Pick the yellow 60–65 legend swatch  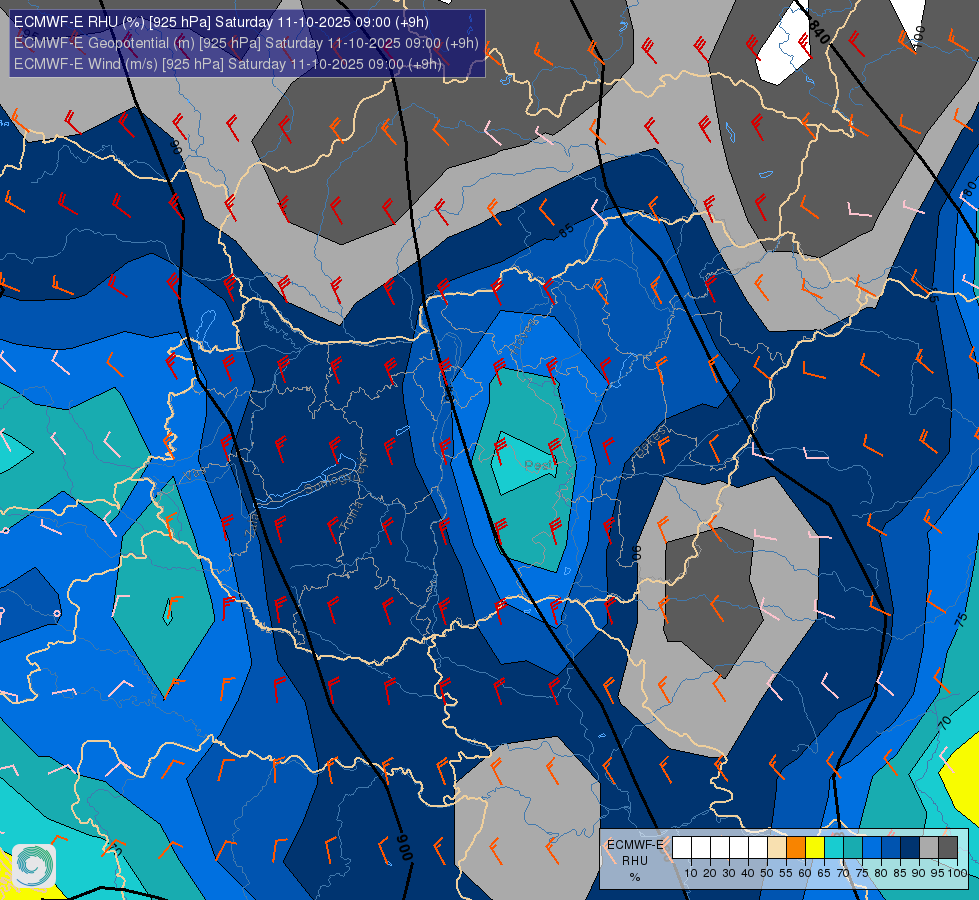(x=815, y=847)
